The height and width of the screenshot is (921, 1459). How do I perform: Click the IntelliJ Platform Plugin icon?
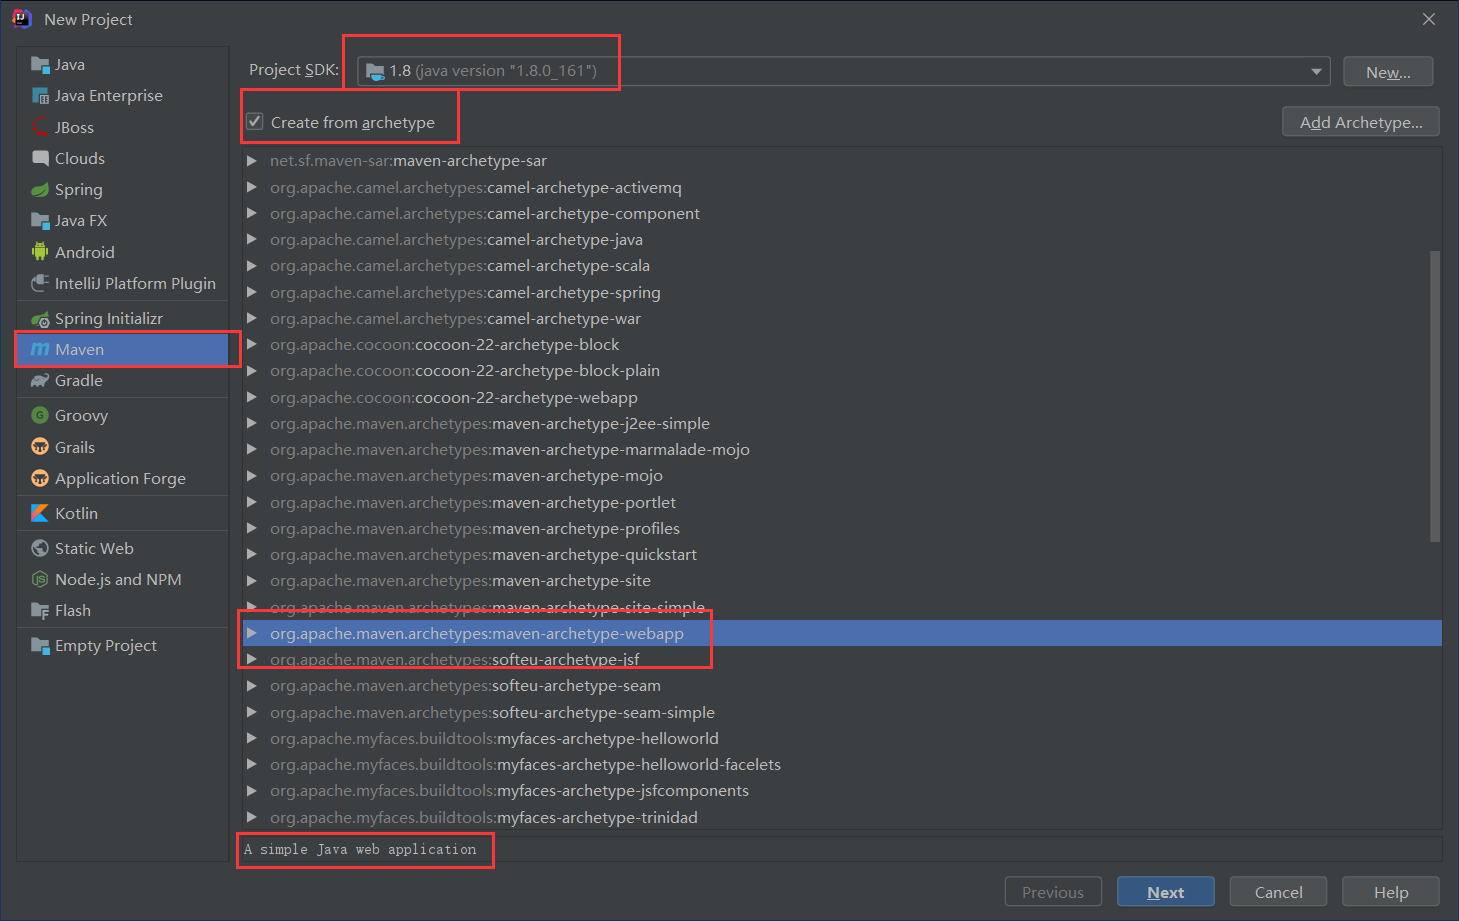[x=40, y=283]
